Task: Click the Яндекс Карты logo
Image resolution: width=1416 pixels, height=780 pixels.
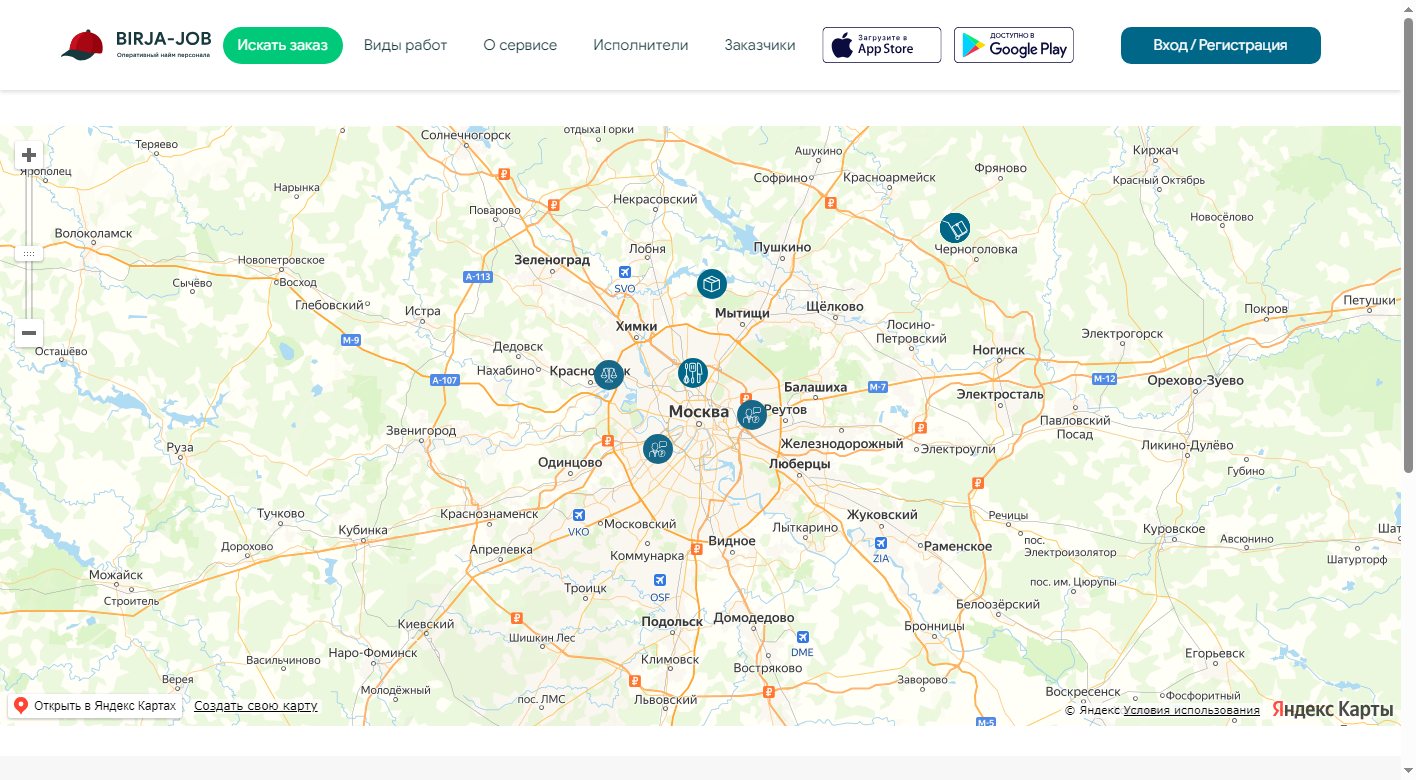Action: pos(1333,709)
